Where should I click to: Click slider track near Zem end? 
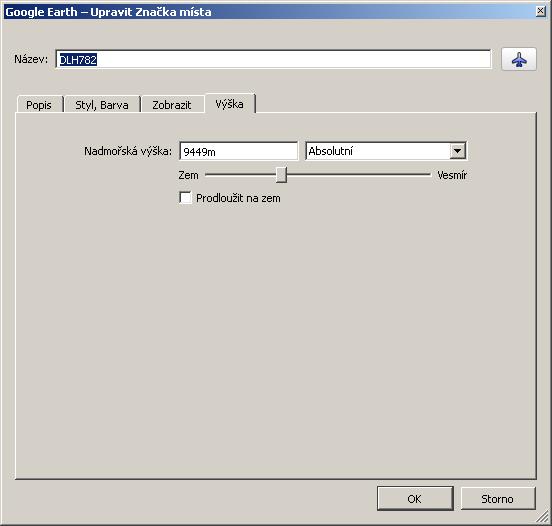(x=218, y=175)
